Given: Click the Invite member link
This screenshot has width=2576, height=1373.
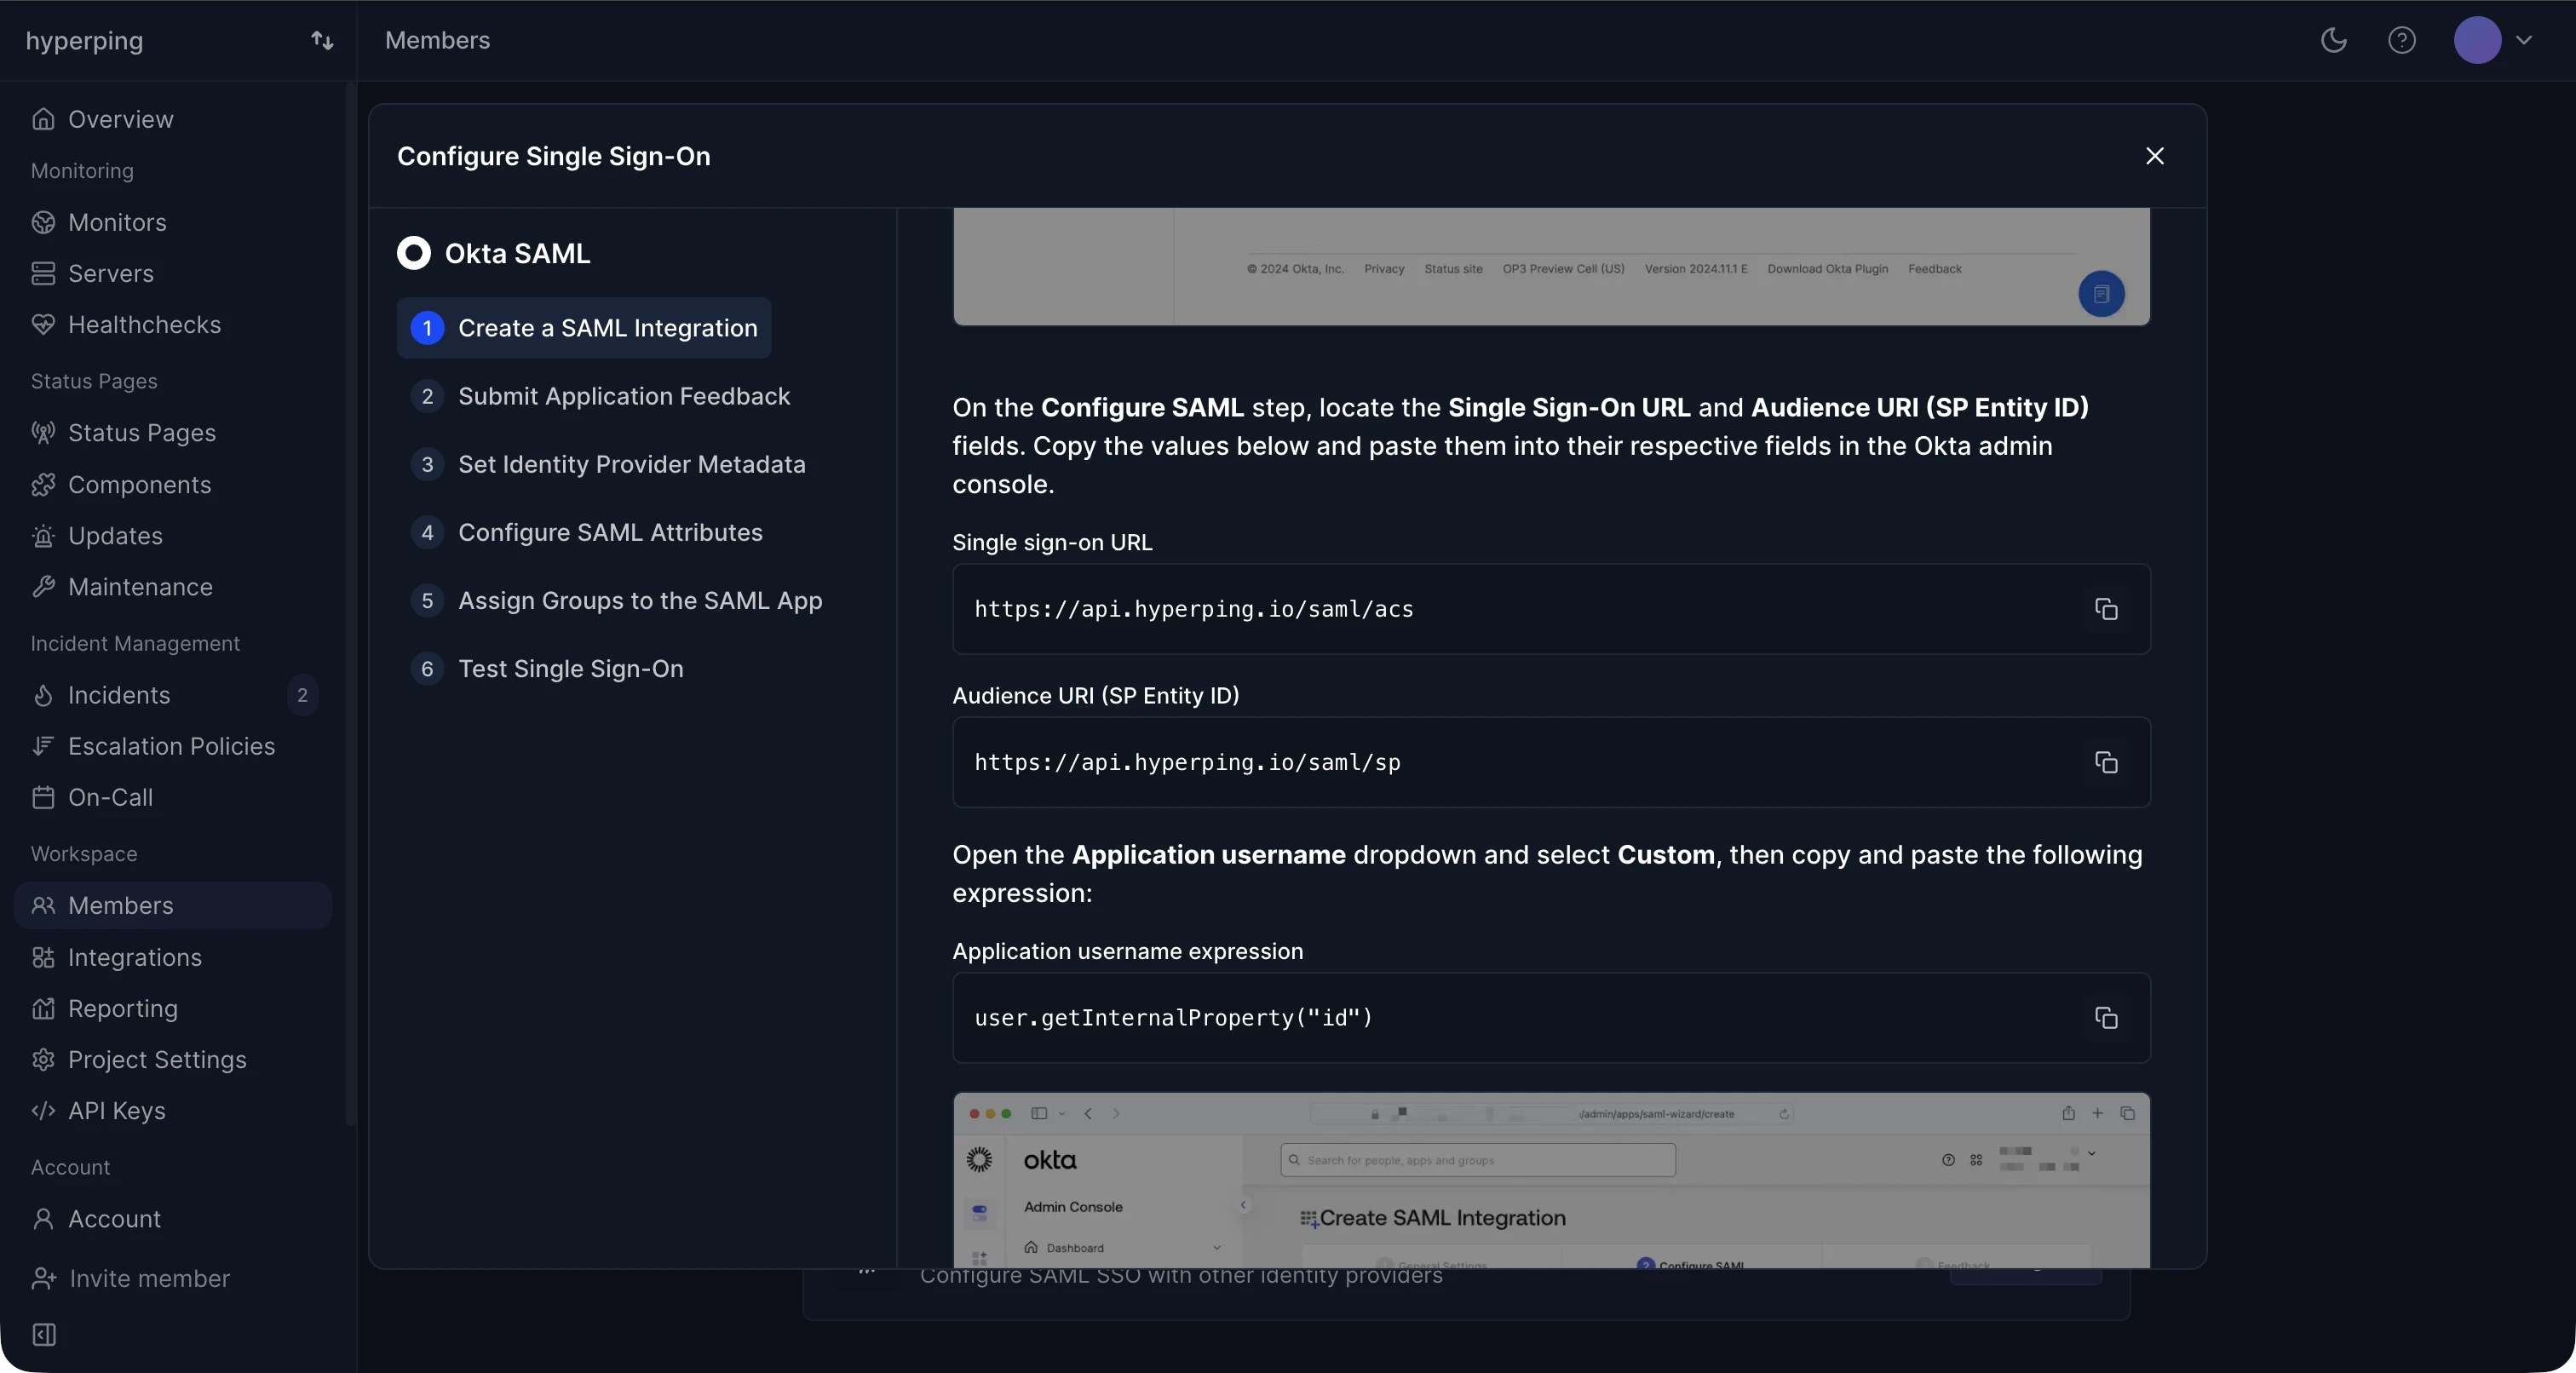Looking at the screenshot, I should pos(149,1278).
